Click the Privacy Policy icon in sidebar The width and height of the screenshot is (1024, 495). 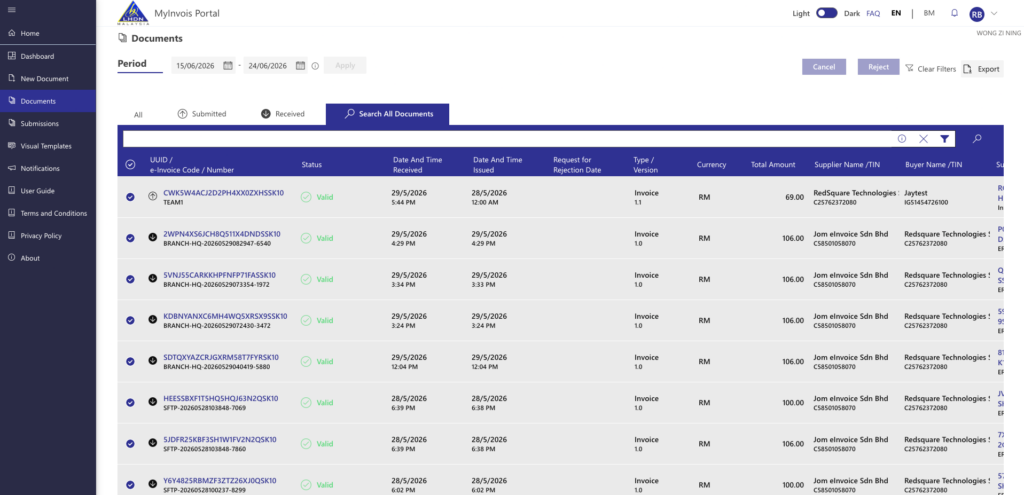click(12, 236)
